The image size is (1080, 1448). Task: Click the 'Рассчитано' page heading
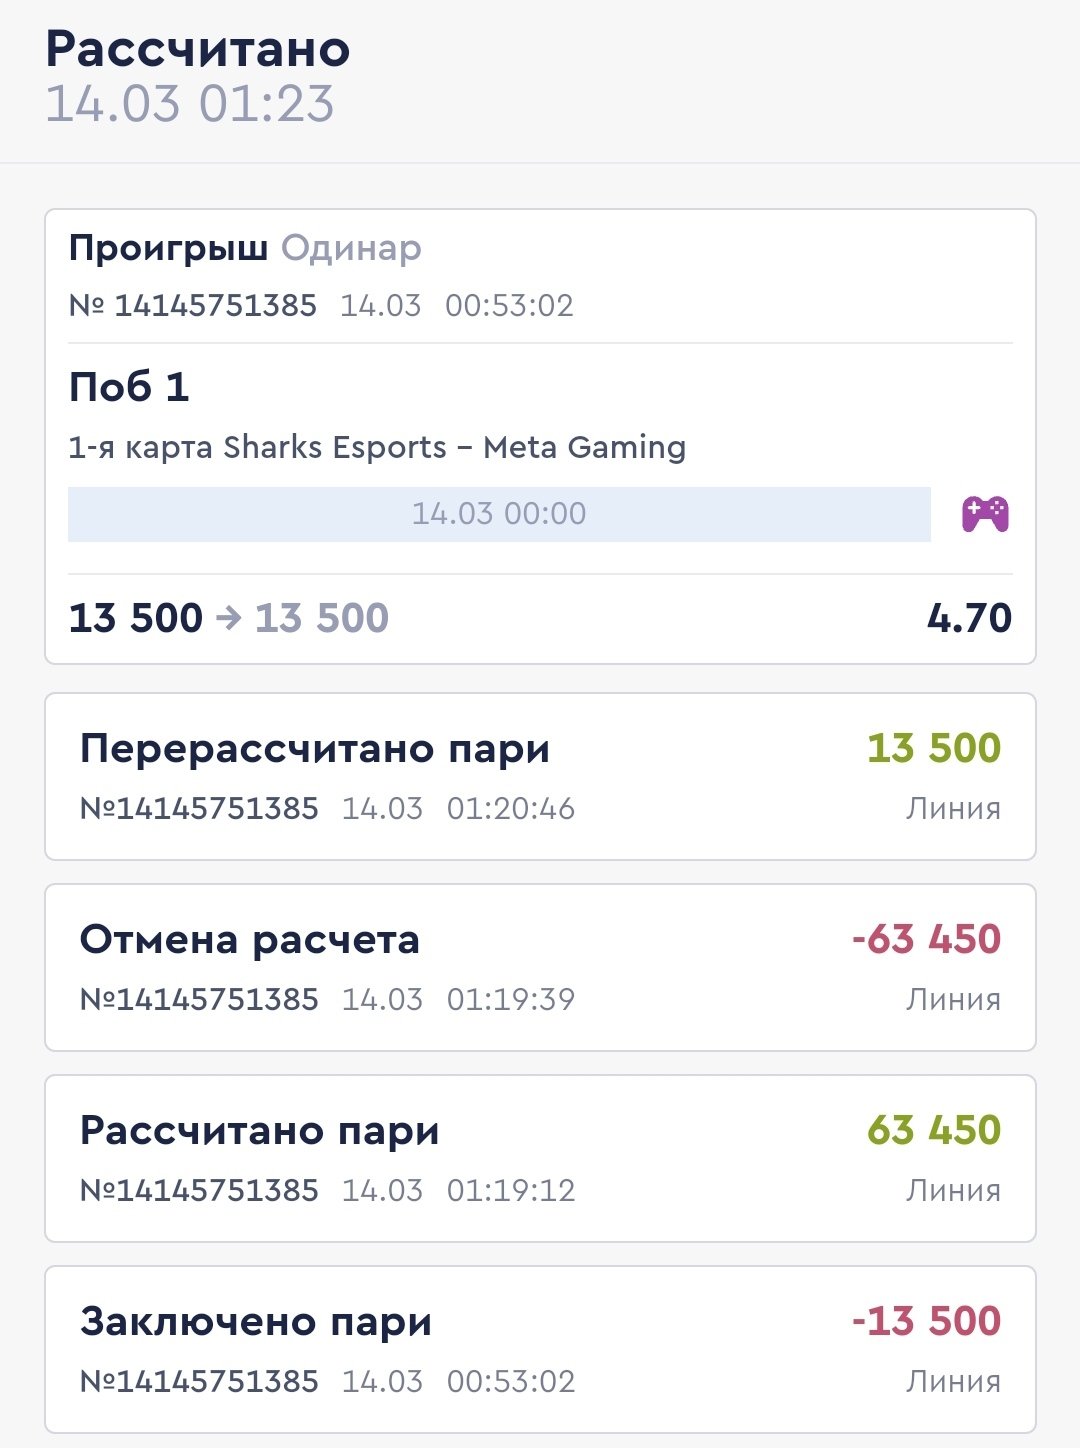coord(198,49)
